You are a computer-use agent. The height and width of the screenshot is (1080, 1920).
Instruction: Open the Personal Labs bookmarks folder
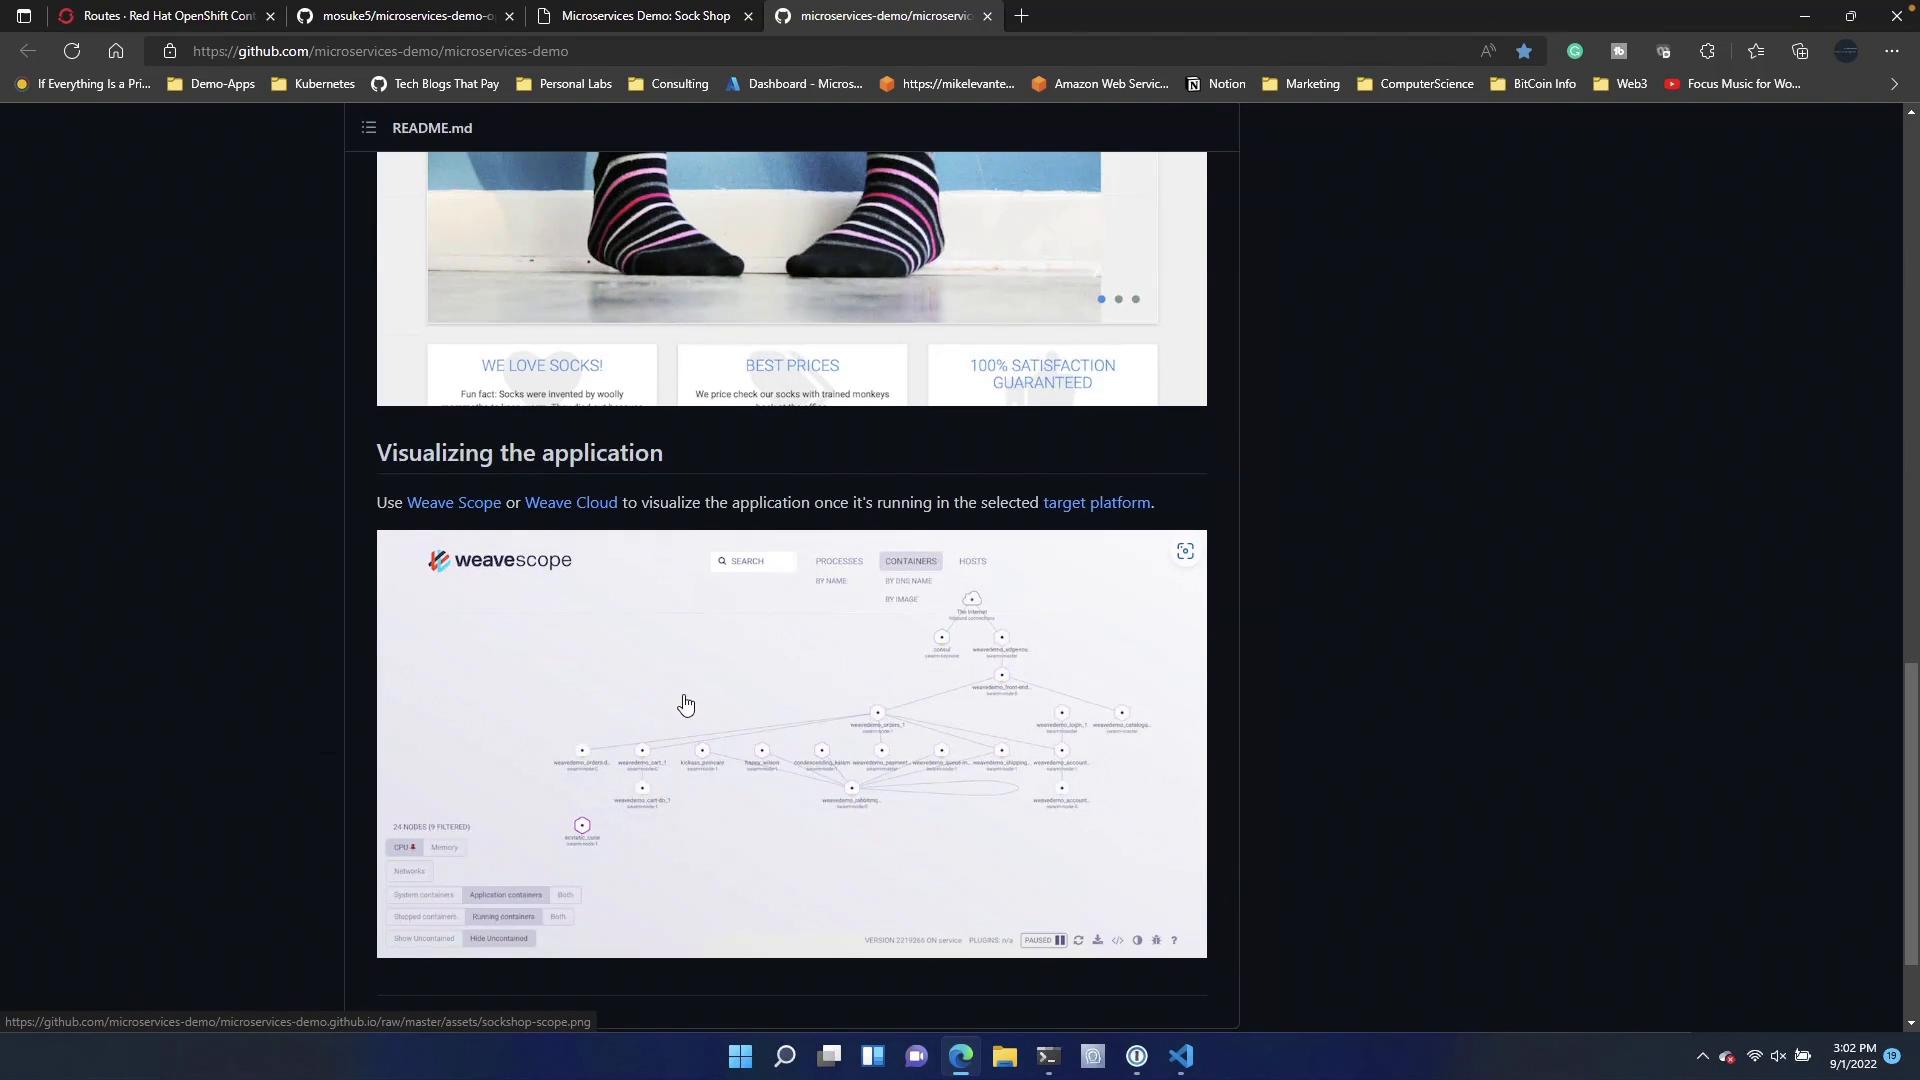click(564, 84)
